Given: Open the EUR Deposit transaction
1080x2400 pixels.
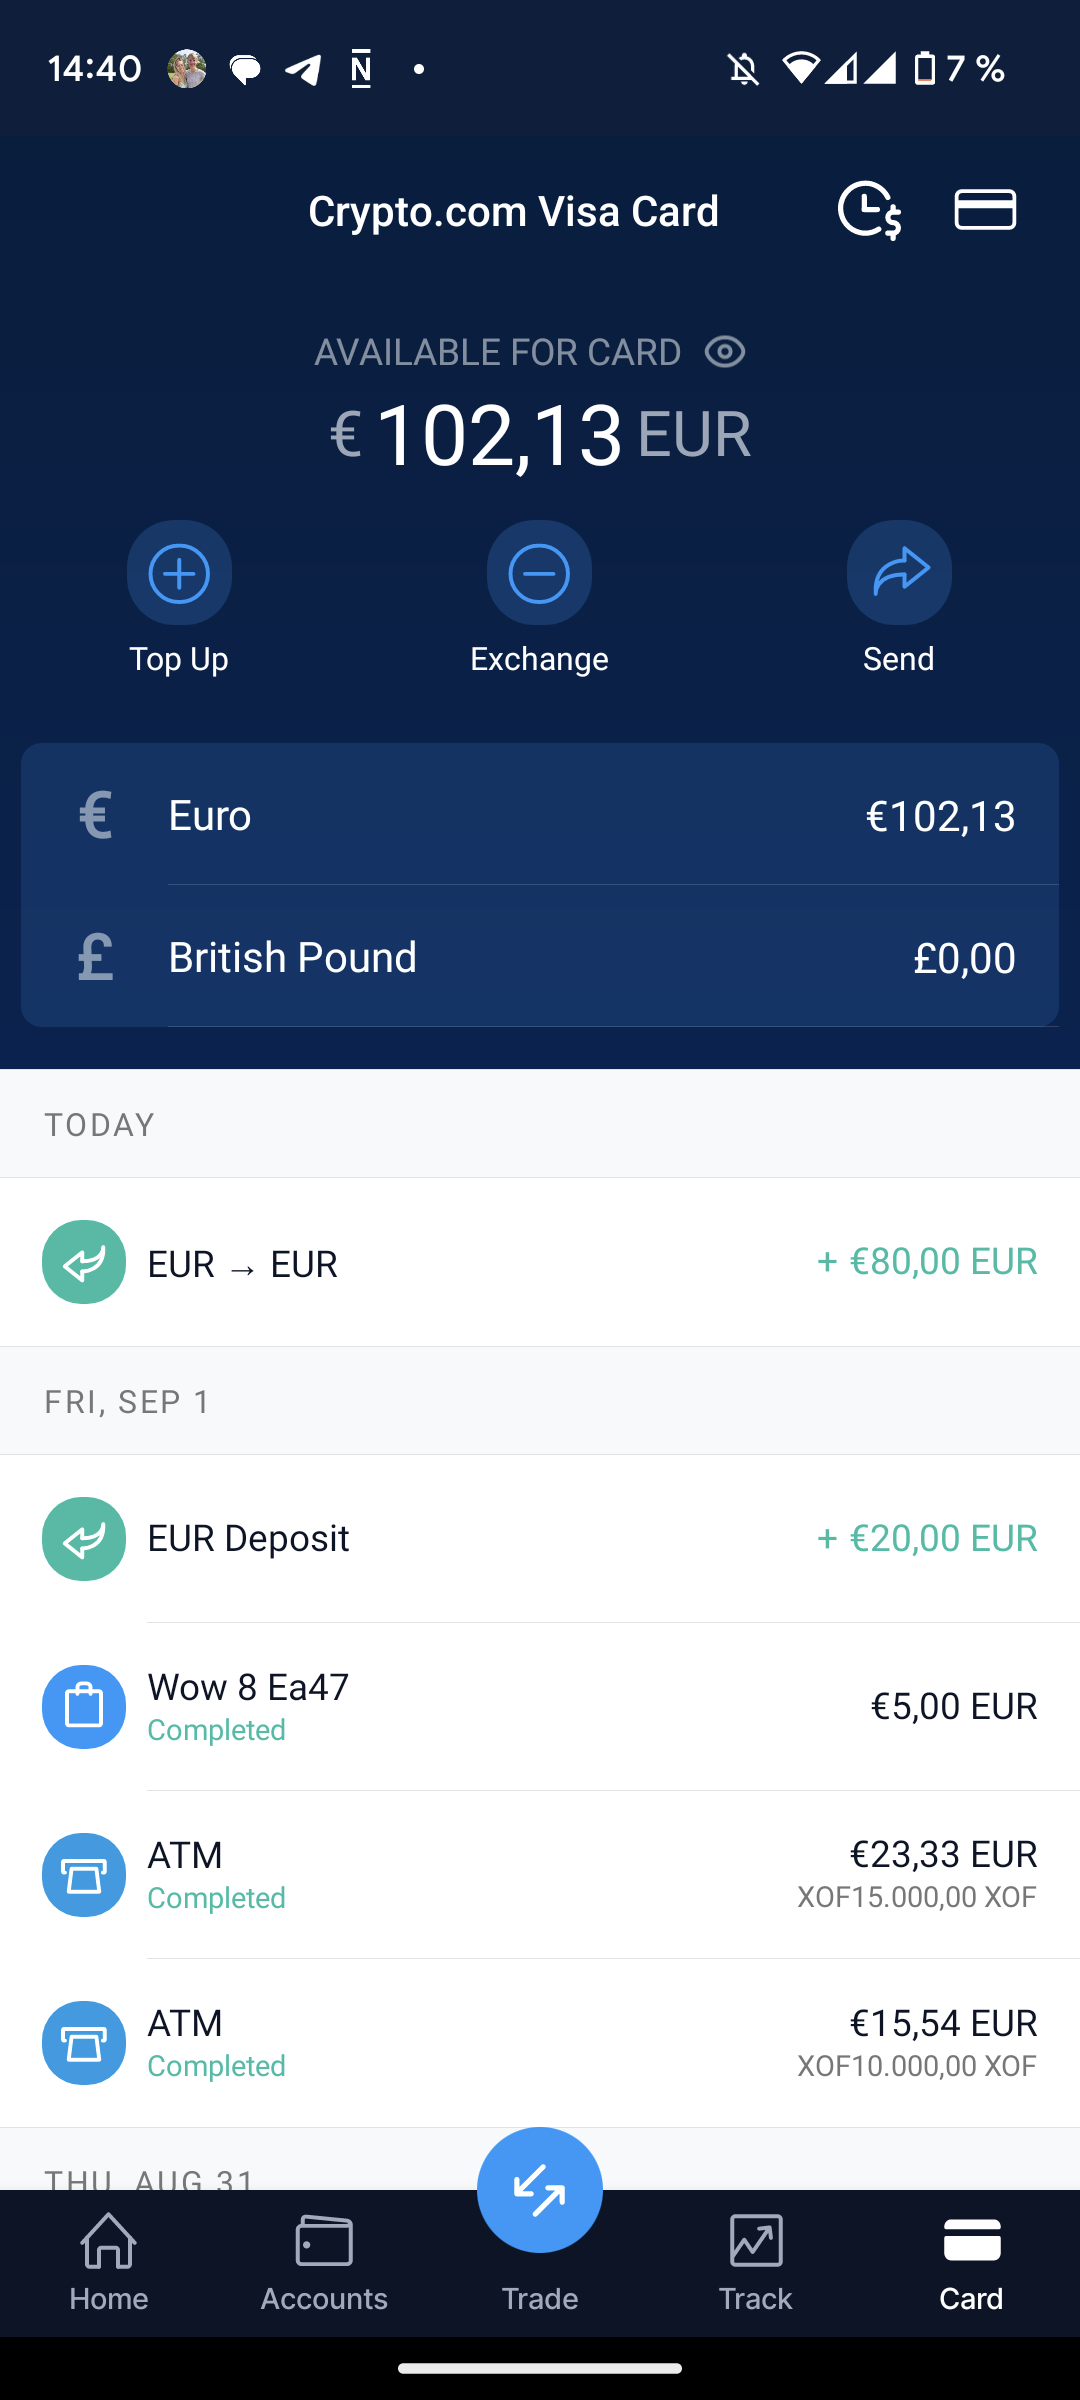Looking at the screenshot, I should click(x=540, y=1538).
